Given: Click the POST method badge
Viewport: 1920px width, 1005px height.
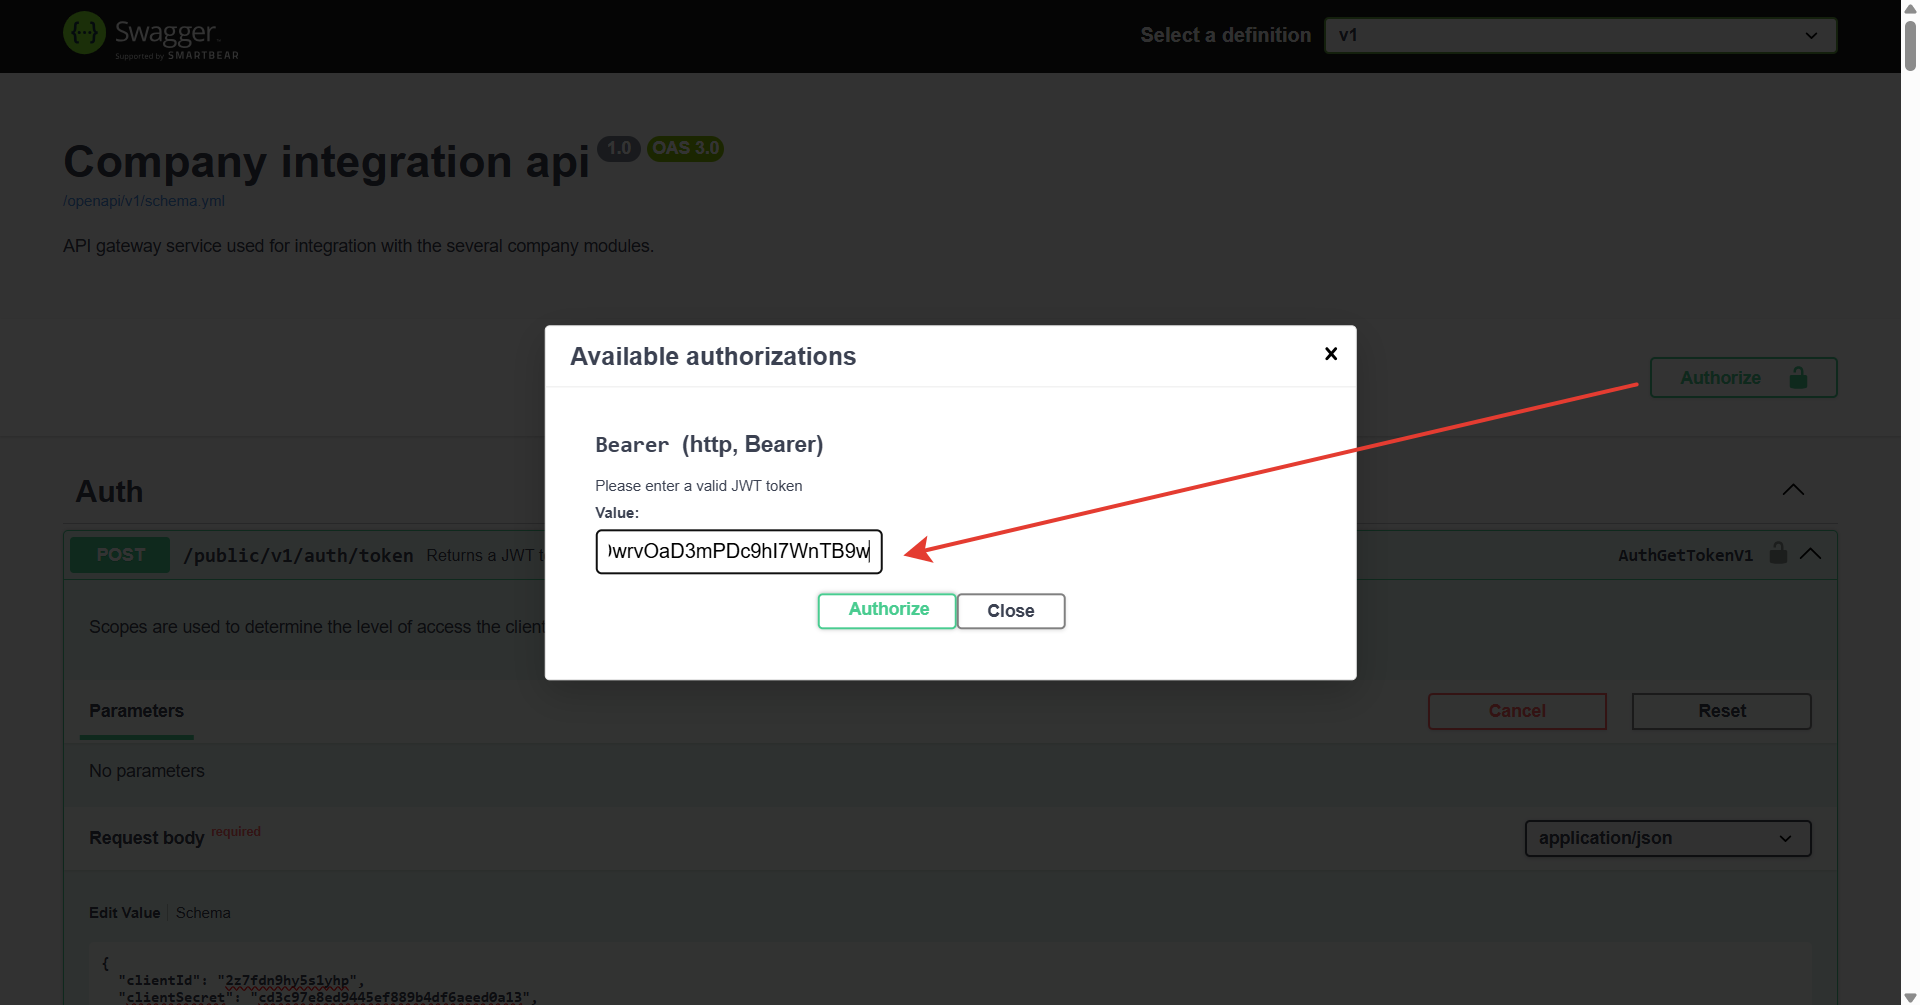Looking at the screenshot, I should point(120,555).
